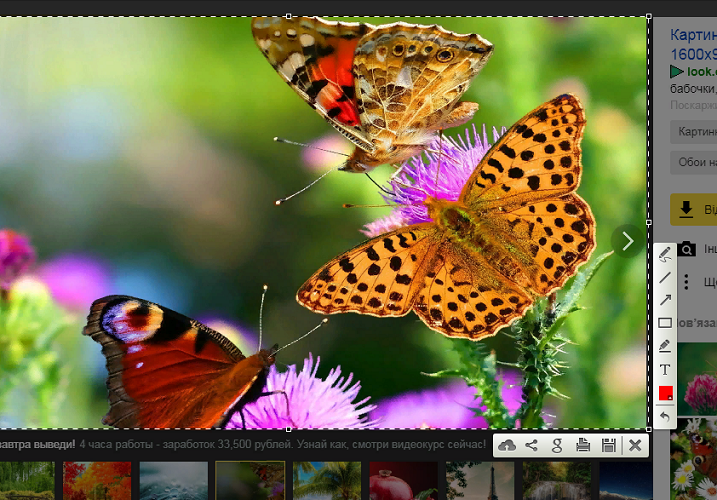
Task: Save screenshot with floppy disk icon
Action: [608, 445]
